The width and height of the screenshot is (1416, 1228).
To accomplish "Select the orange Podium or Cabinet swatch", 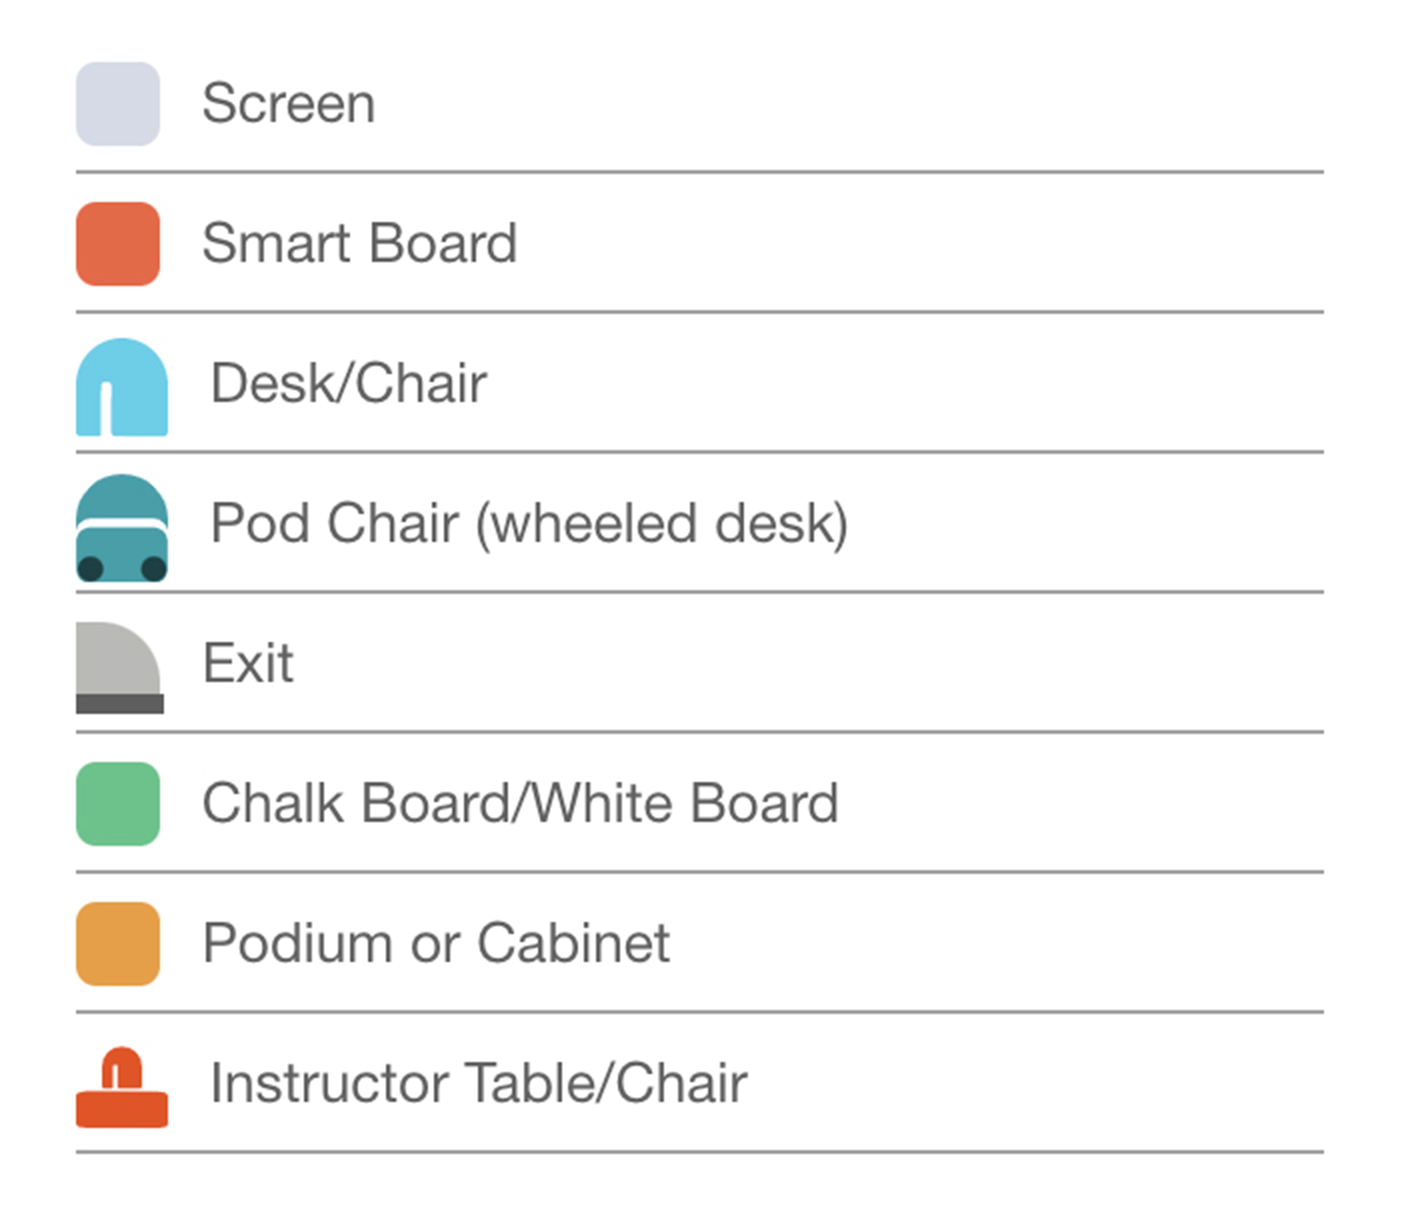I will (118, 944).
